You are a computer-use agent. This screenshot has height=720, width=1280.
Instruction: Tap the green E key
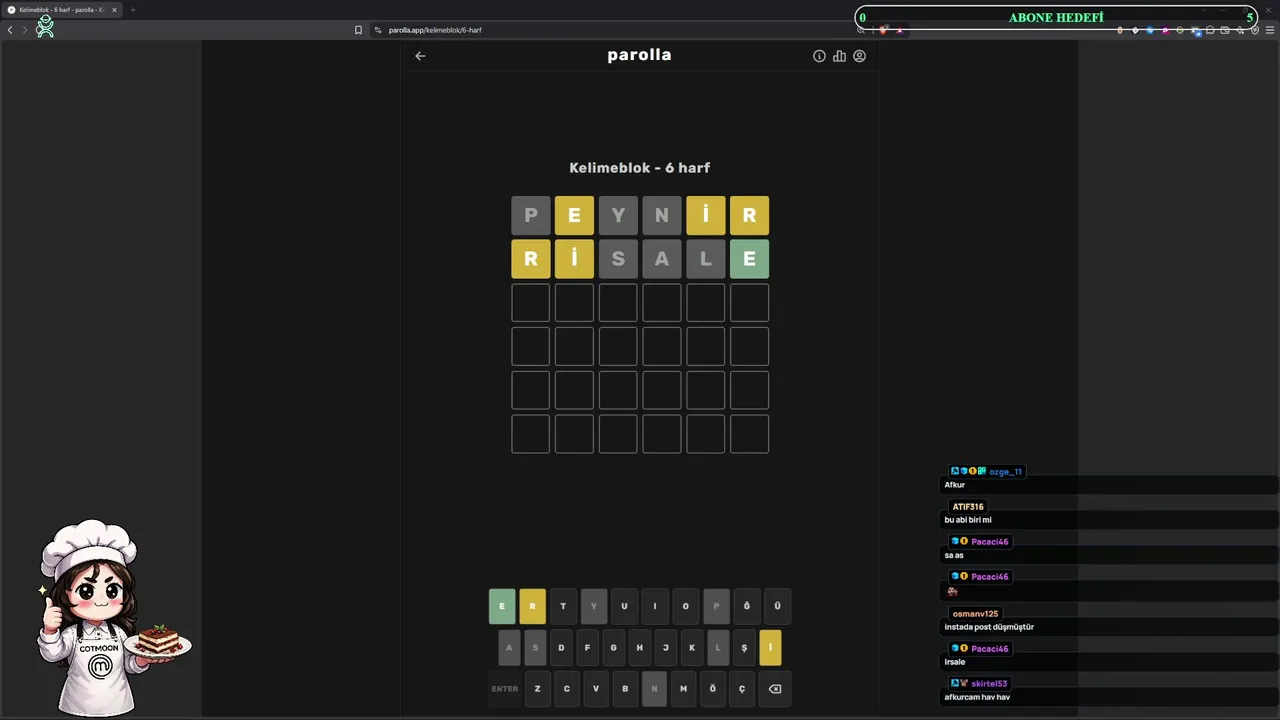[502, 606]
